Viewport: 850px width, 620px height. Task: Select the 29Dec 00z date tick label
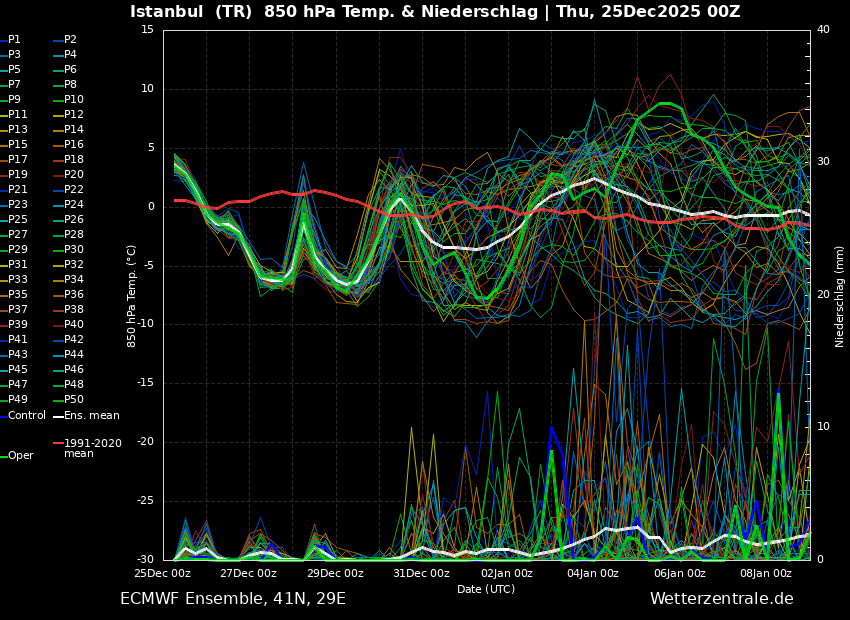(x=336, y=573)
